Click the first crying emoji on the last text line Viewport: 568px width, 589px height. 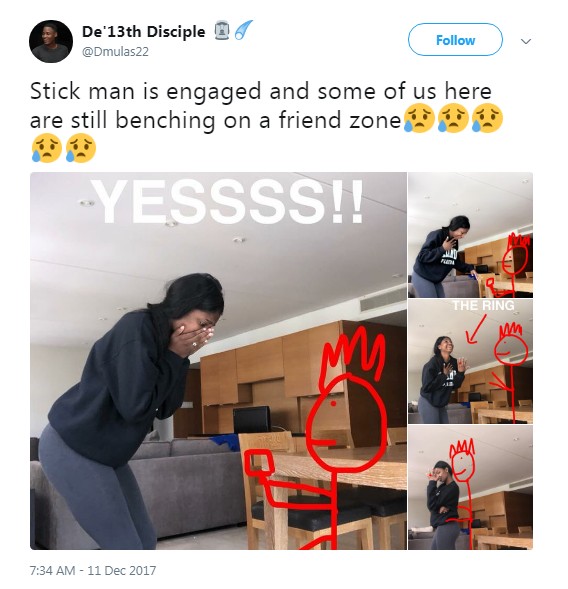tap(47, 148)
